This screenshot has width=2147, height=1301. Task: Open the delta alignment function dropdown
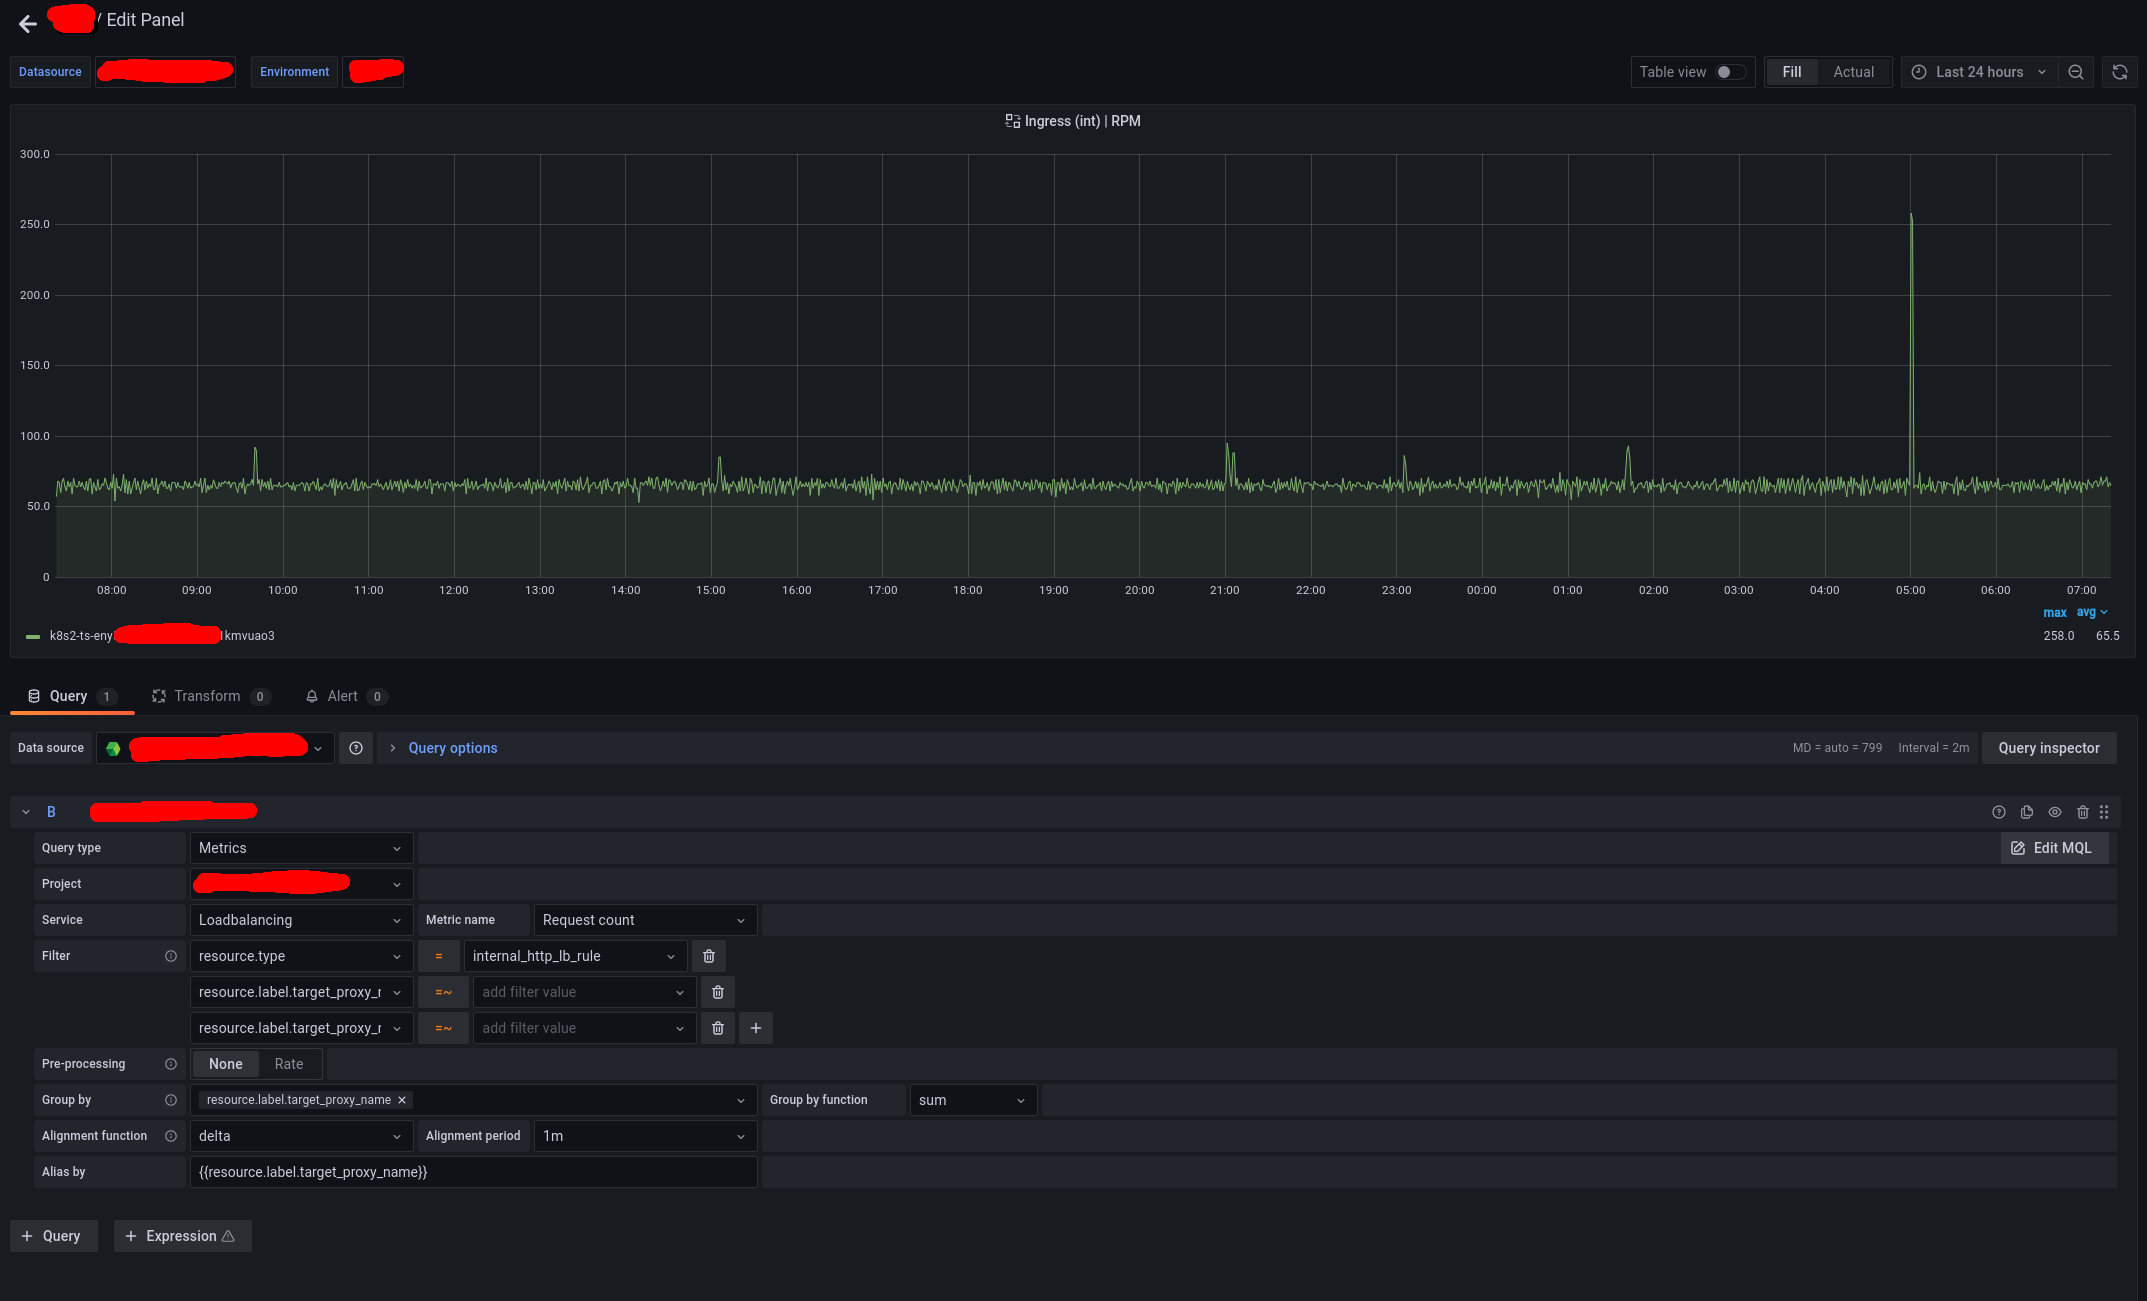tap(300, 1135)
